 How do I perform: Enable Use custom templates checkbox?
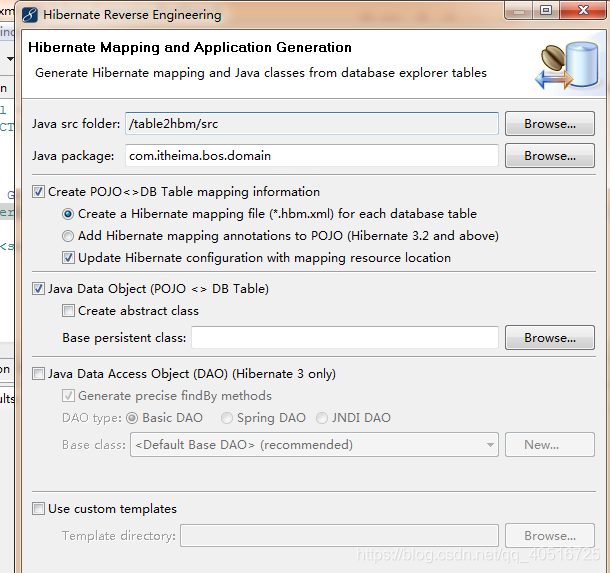click(38, 509)
